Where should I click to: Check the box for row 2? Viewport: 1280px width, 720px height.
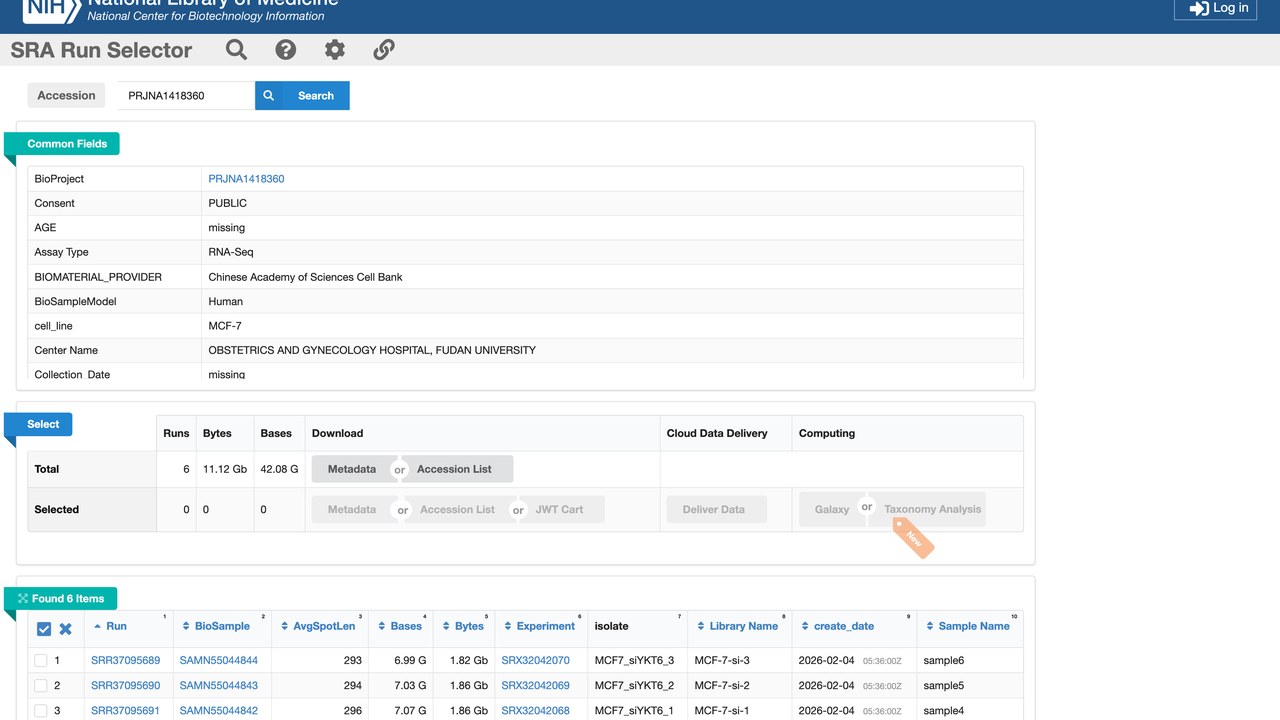41,685
